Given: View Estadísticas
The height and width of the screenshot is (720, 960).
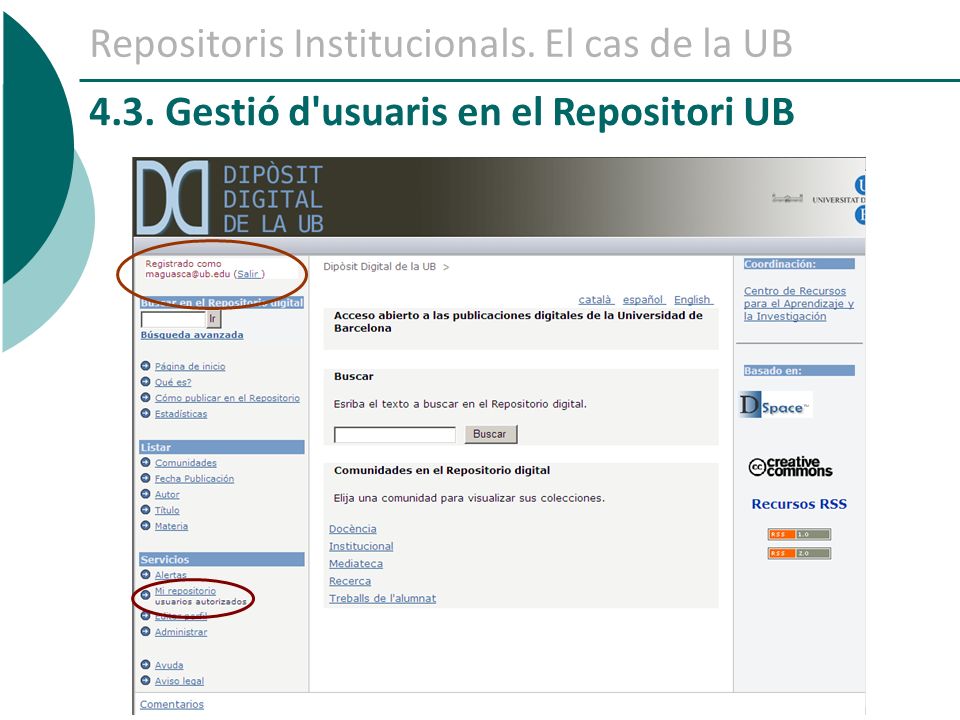Looking at the screenshot, I should point(181,414).
